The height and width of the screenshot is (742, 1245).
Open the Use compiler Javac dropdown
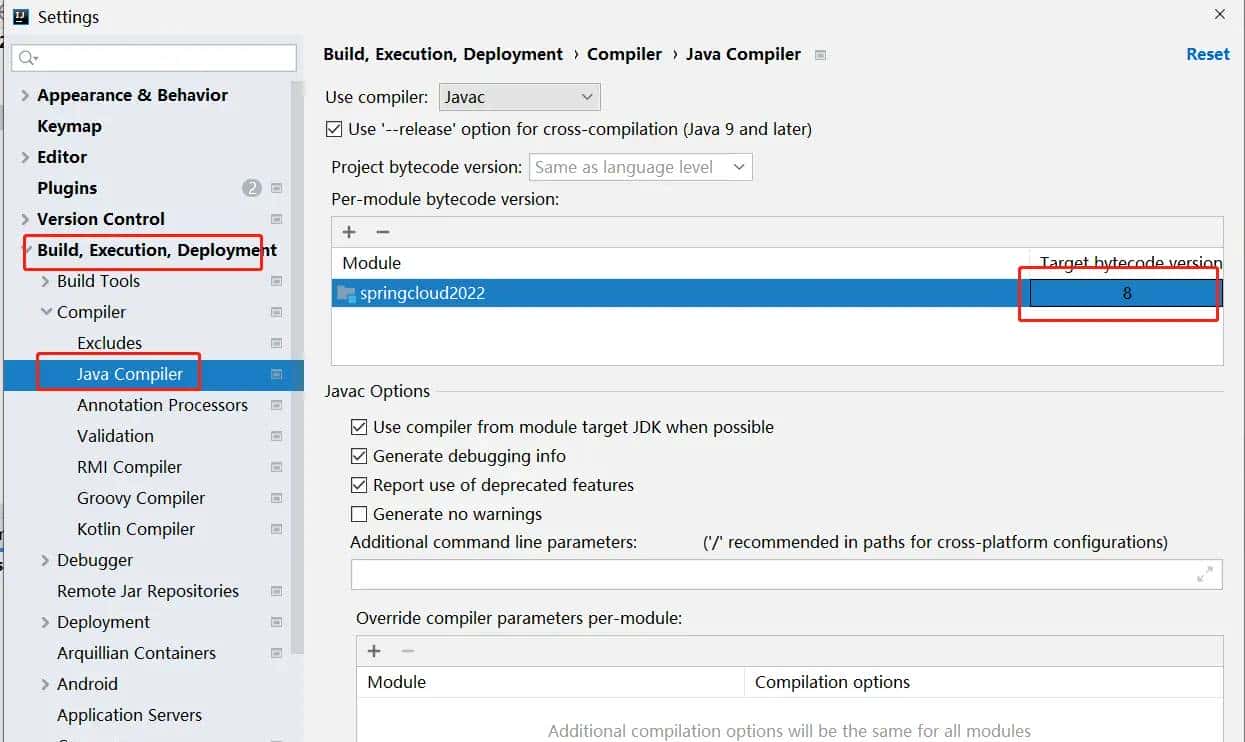[519, 97]
